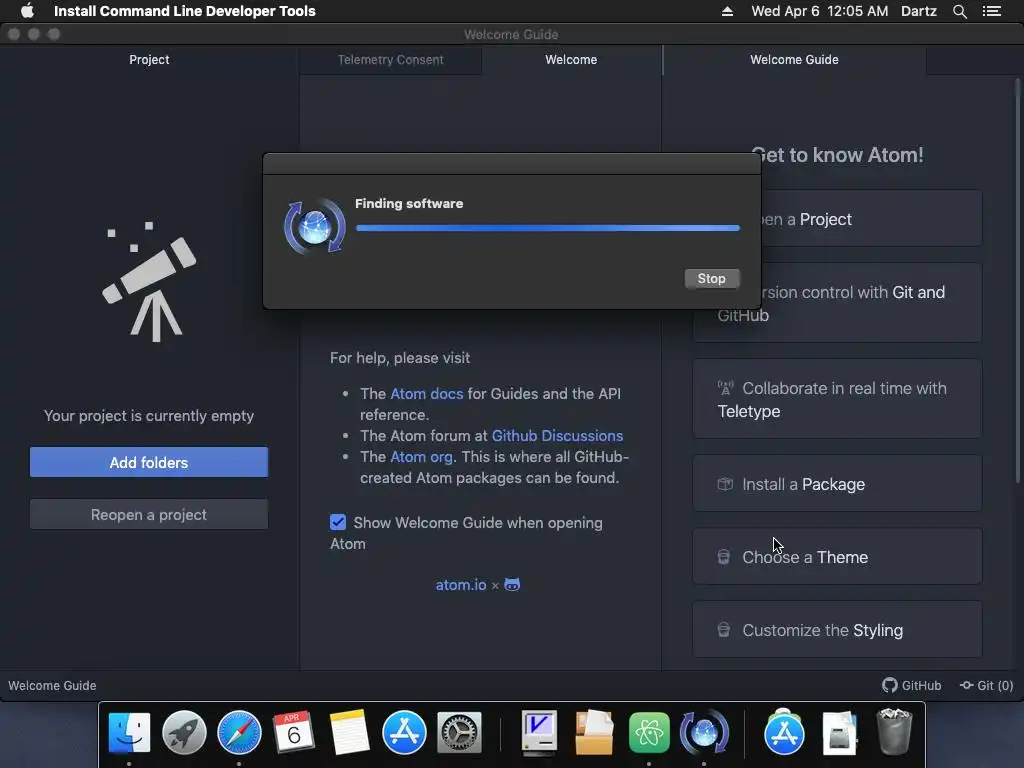Click the eject icon in menu bar

pos(727,11)
